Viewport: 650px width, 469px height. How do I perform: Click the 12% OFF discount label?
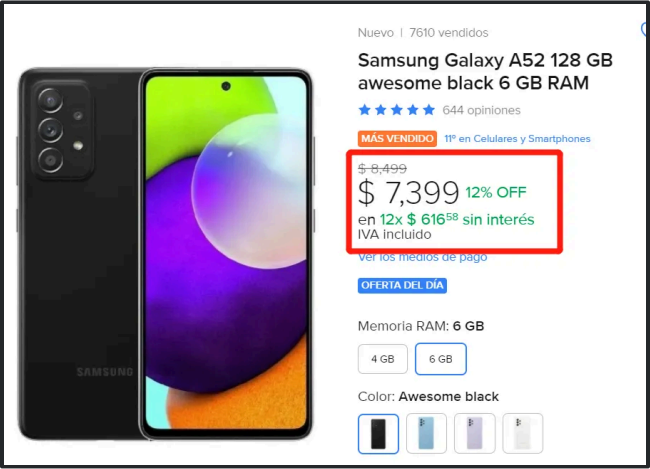pyautogui.click(x=495, y=192)
